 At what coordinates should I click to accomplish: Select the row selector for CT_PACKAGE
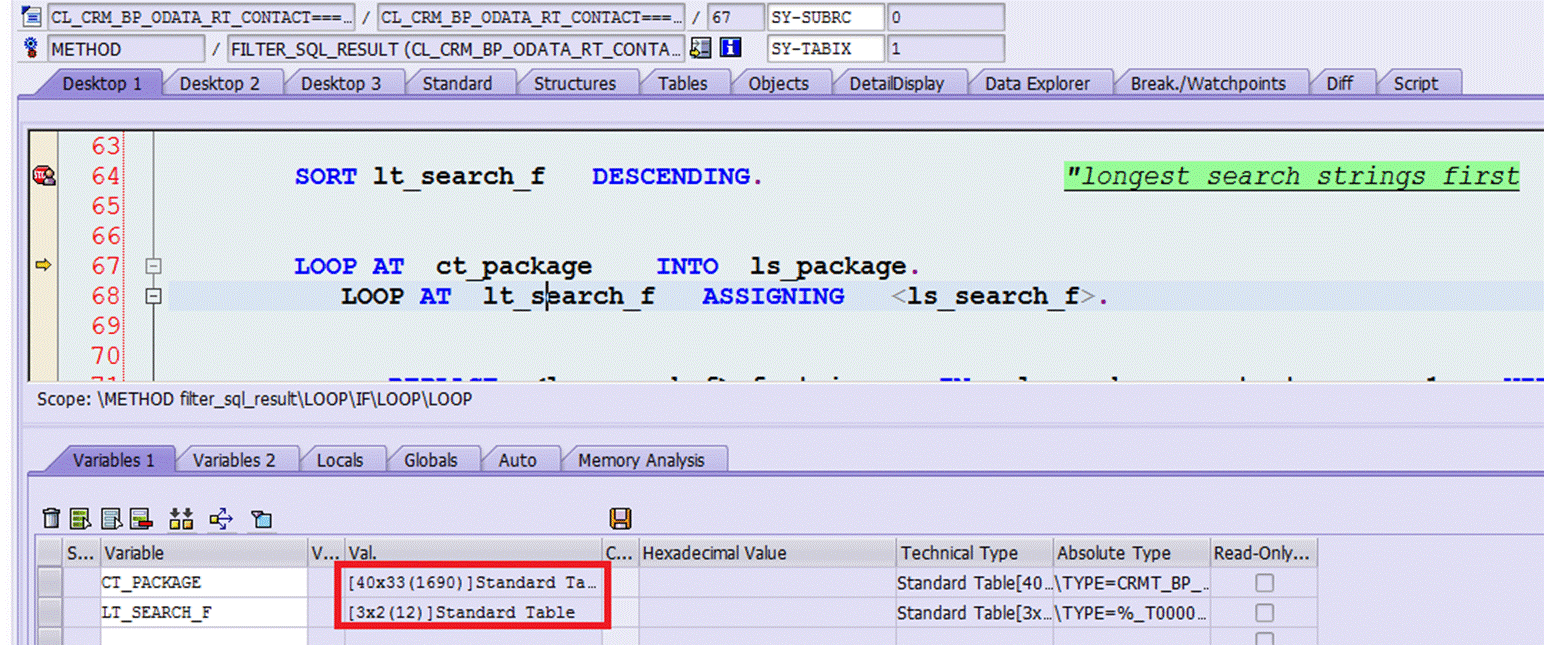(x=50, y=582)
